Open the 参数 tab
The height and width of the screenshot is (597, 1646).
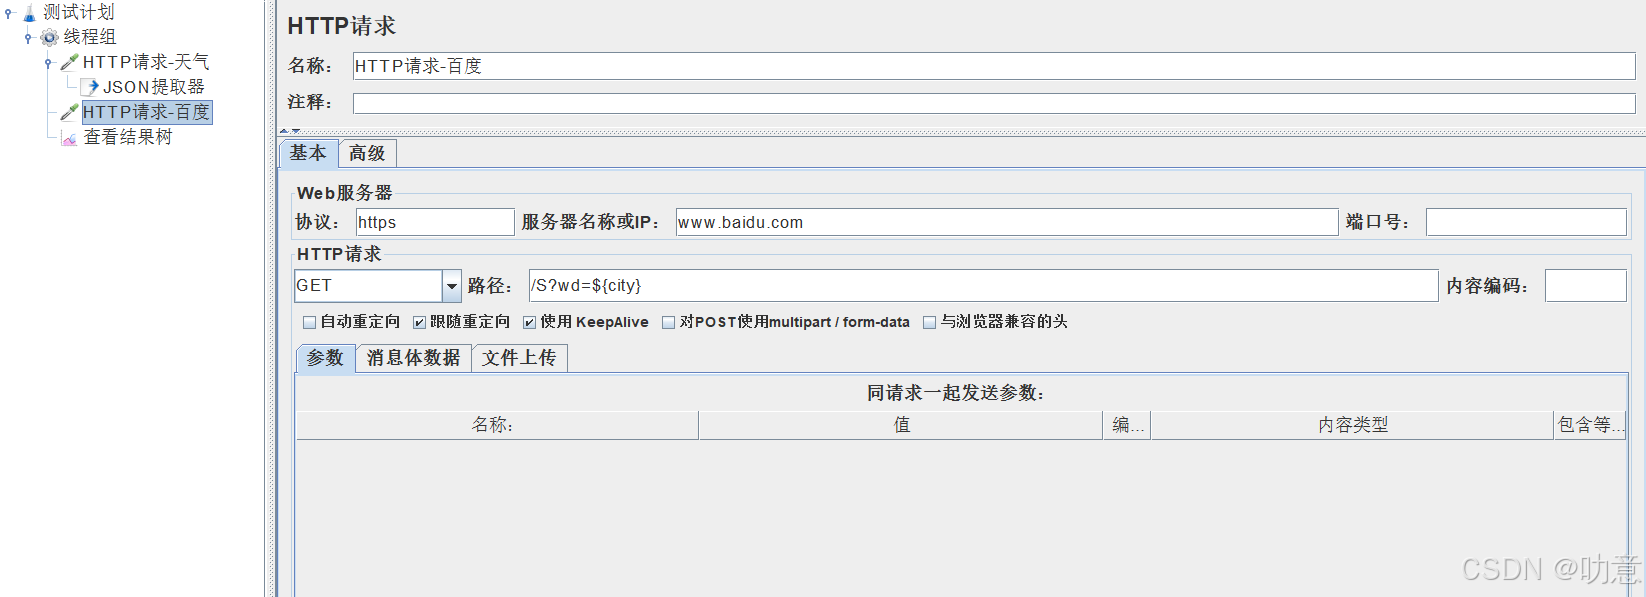click(325, 358)
